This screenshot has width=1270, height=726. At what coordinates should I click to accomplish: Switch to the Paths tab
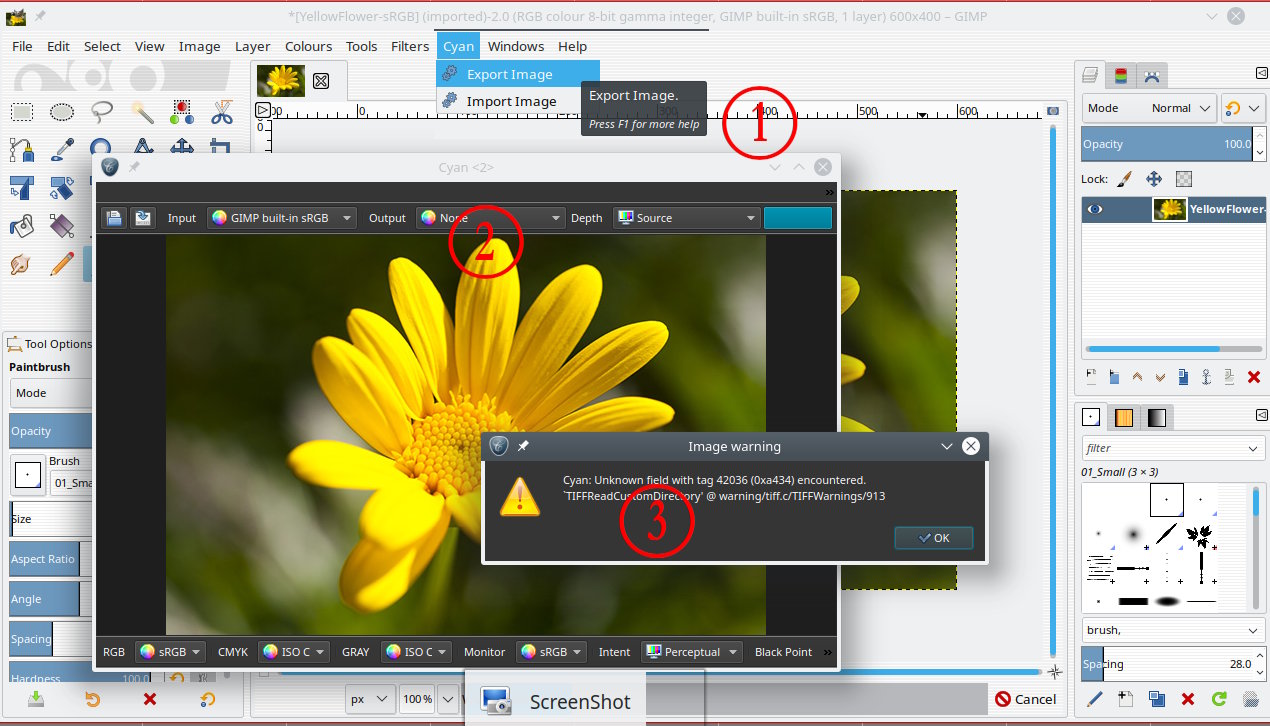[x=1151, y=75]
